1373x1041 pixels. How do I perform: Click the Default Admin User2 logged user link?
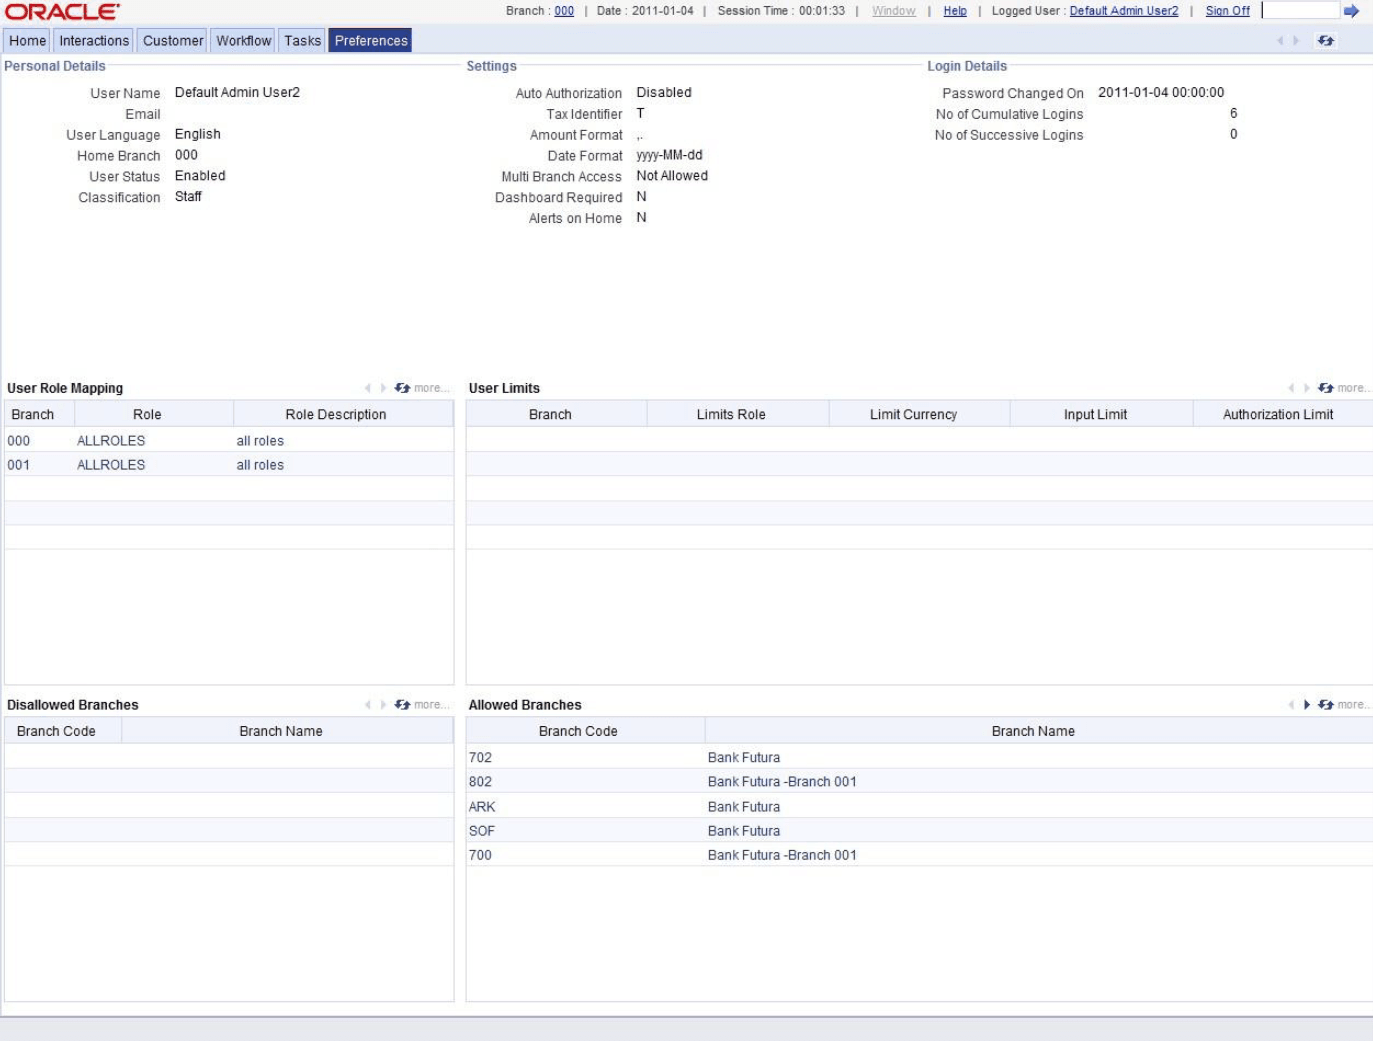[x=1123, y=12]
